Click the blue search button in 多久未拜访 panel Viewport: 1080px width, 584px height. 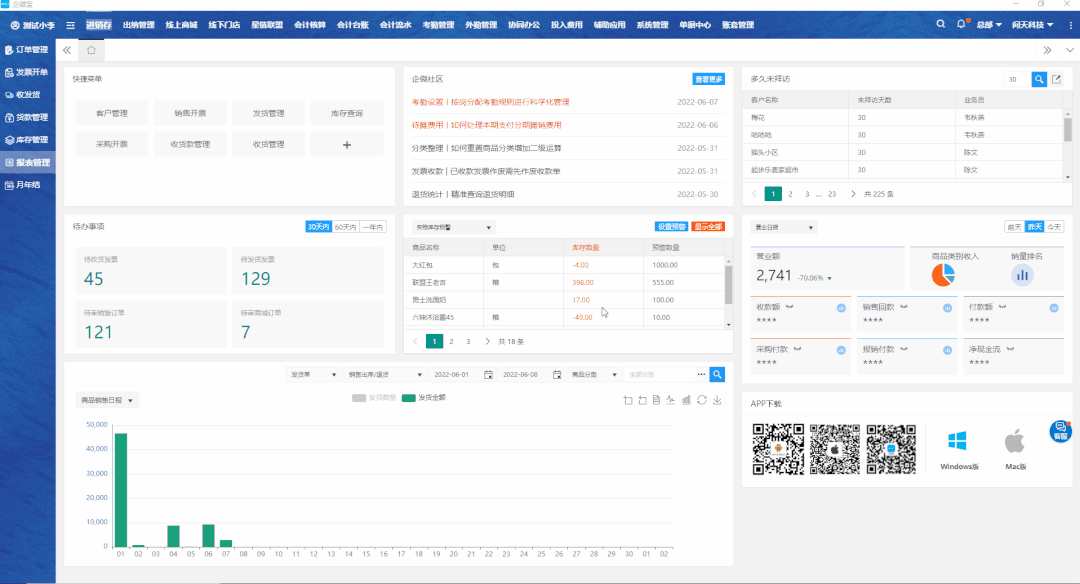click(1039, 79)
